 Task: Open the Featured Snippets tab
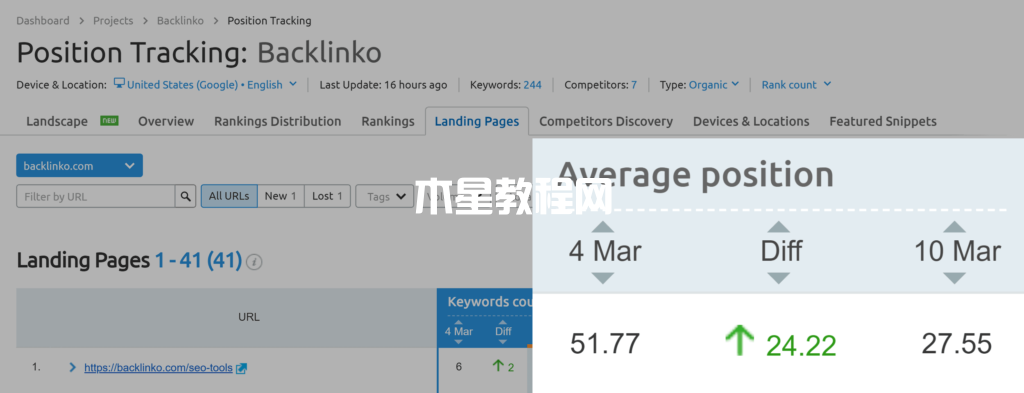pos(883,121)
